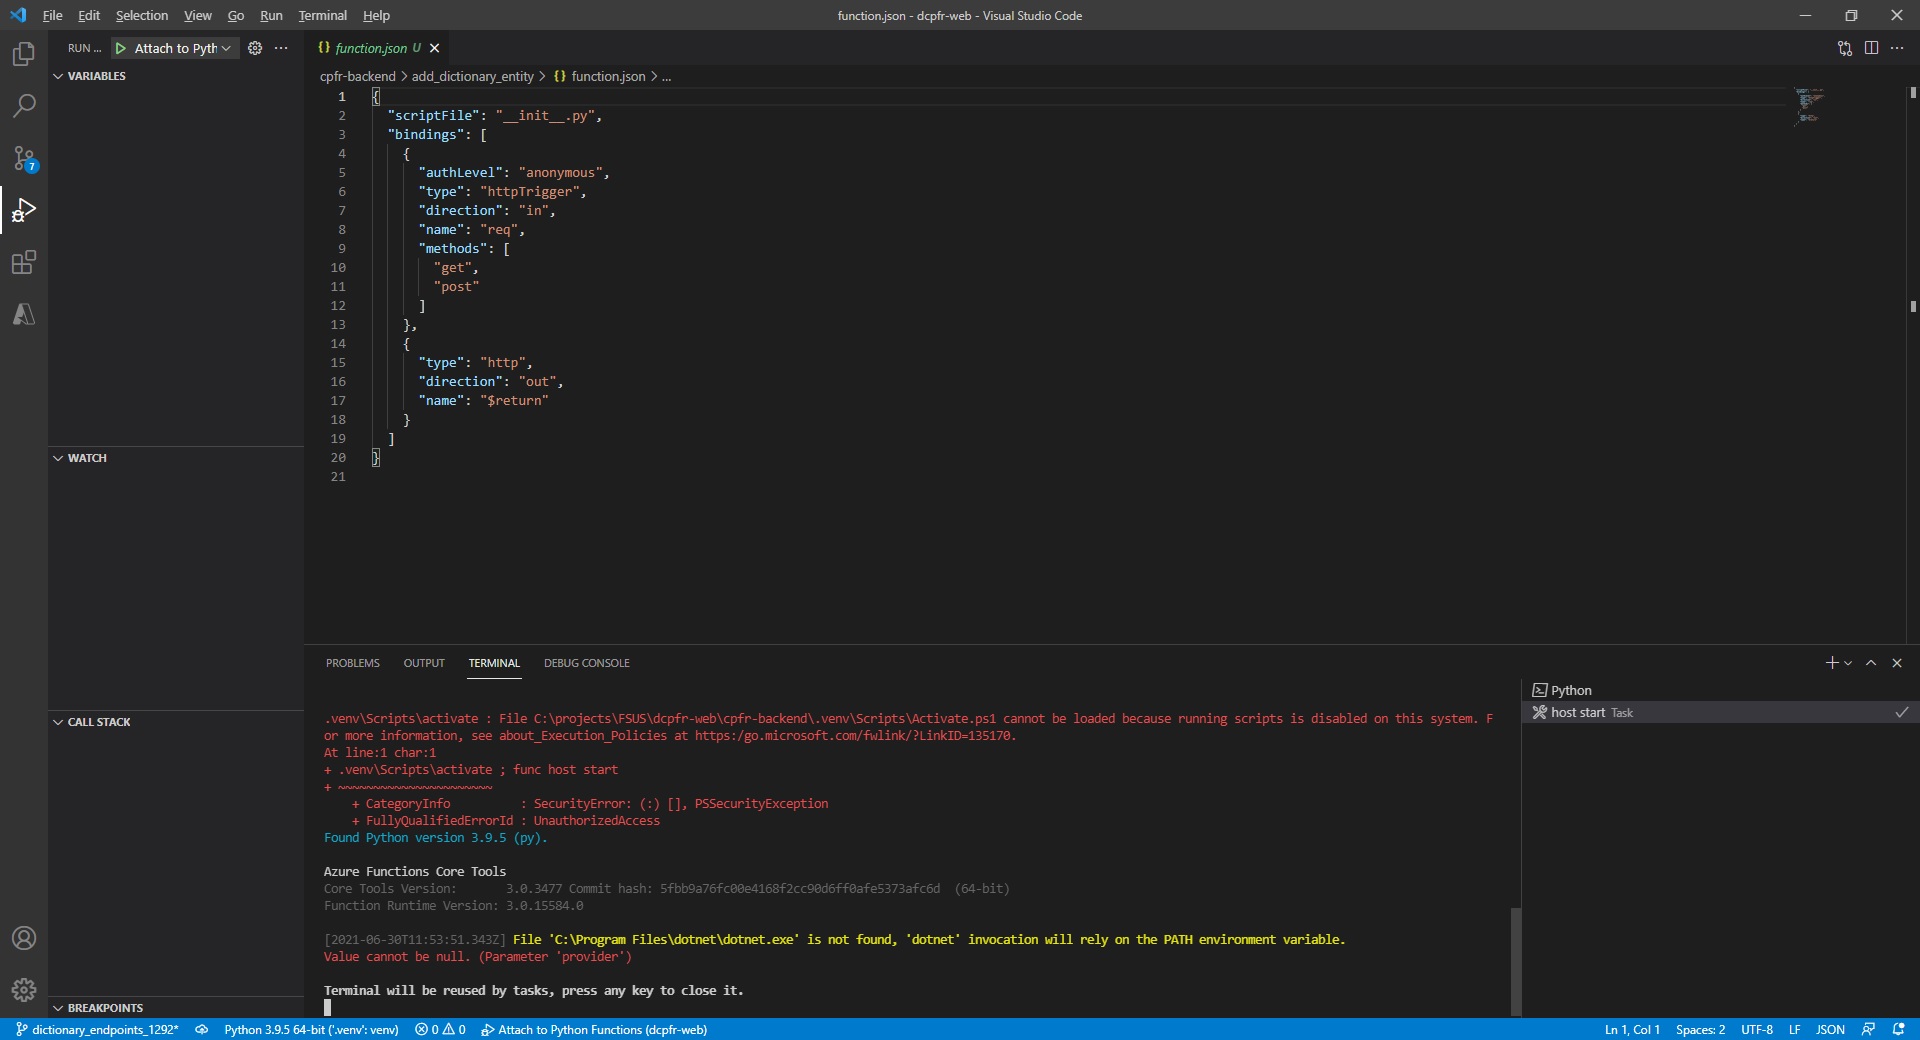Open the Accounts menu icon
The image size is (1920, 1040).
[x=24, y=938]
